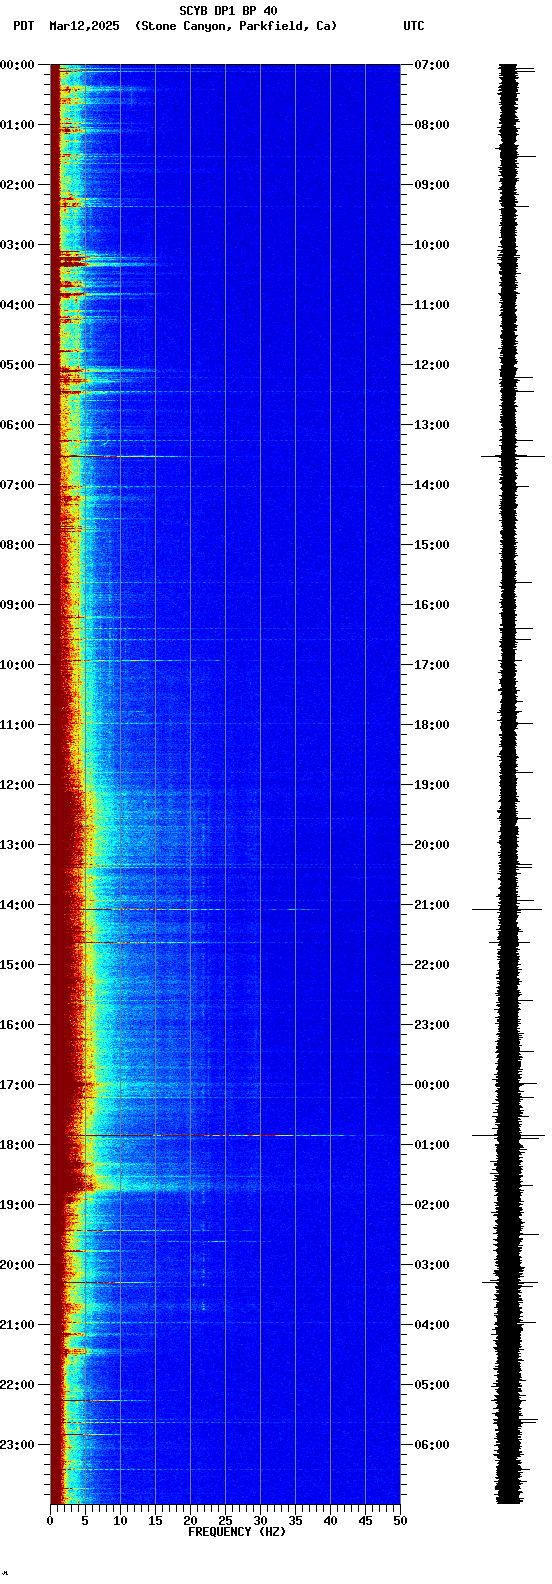Click the '21:00' UTC time label
The width and height of the screenshot is (552, 1584).
(x=433, y=905)
